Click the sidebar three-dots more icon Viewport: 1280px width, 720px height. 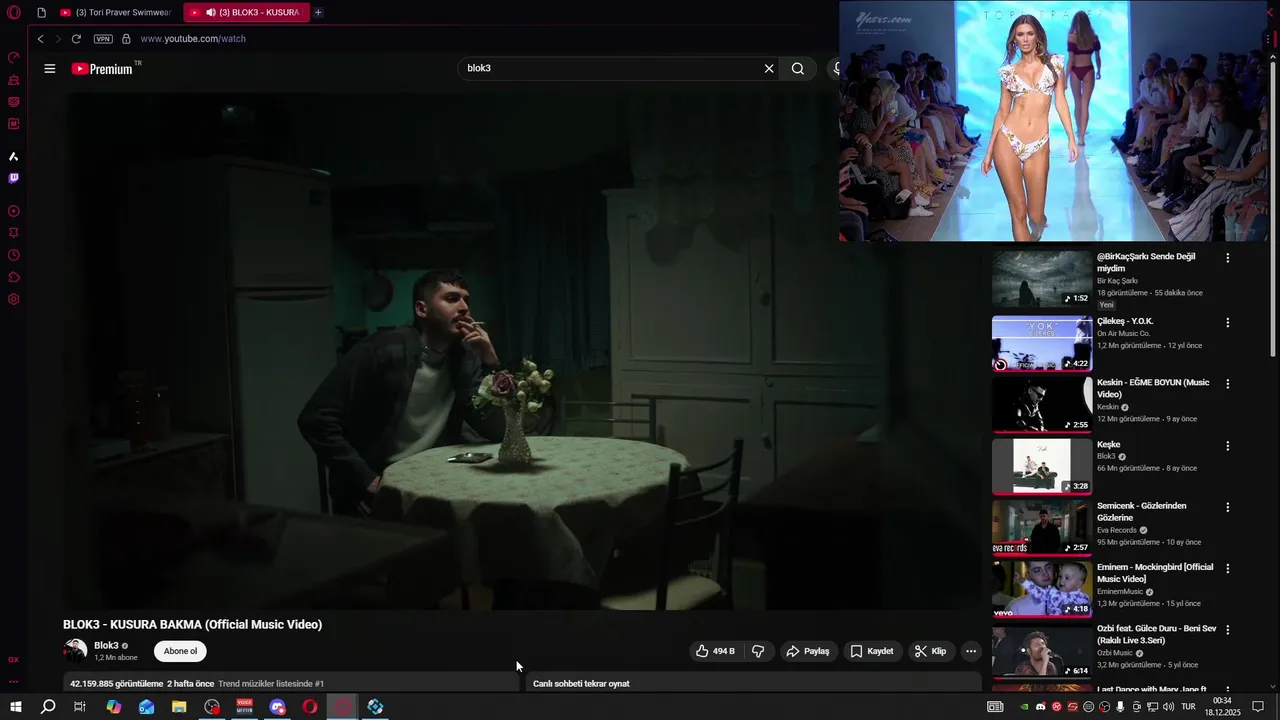click(x=14, y=681)
